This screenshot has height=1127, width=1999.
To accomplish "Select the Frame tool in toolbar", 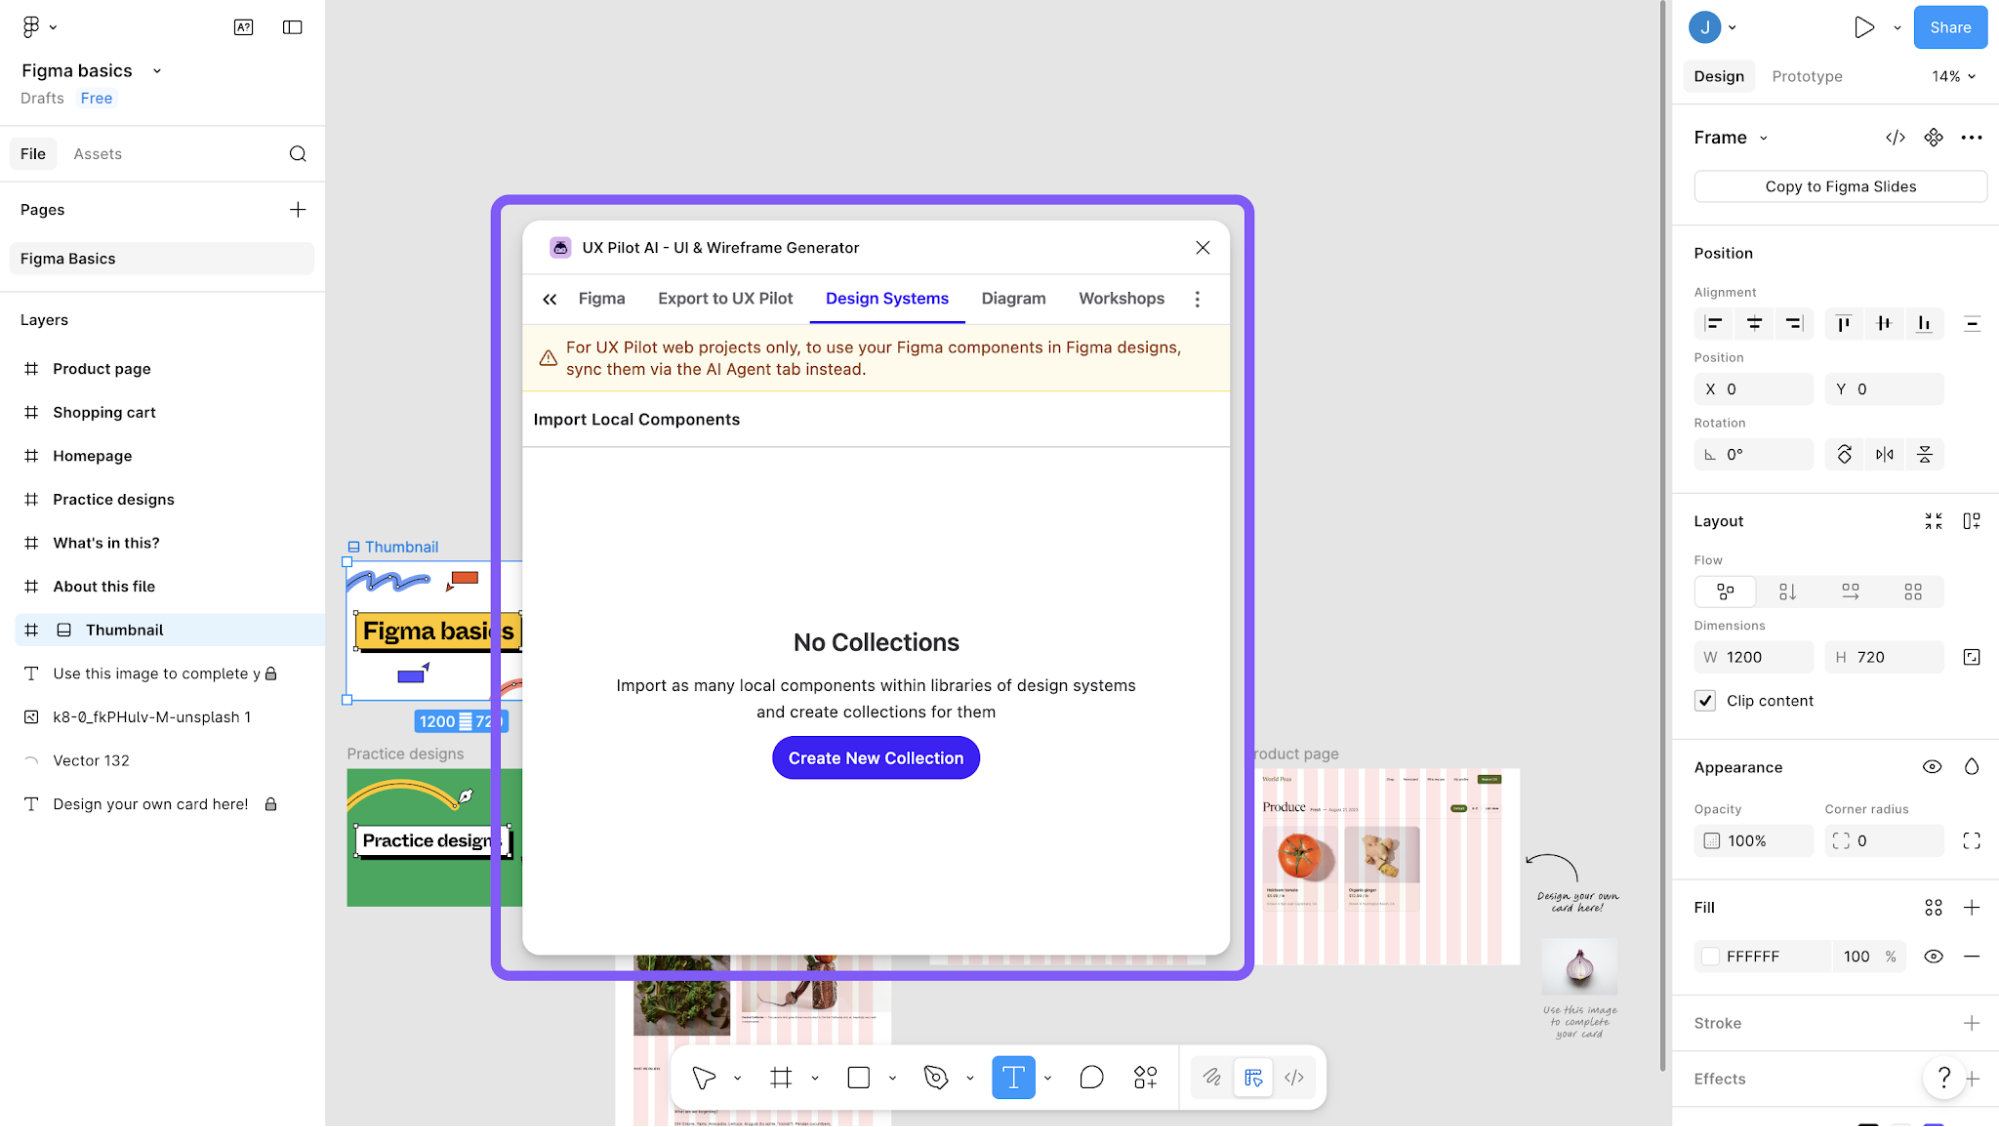I will [781, 1078].
